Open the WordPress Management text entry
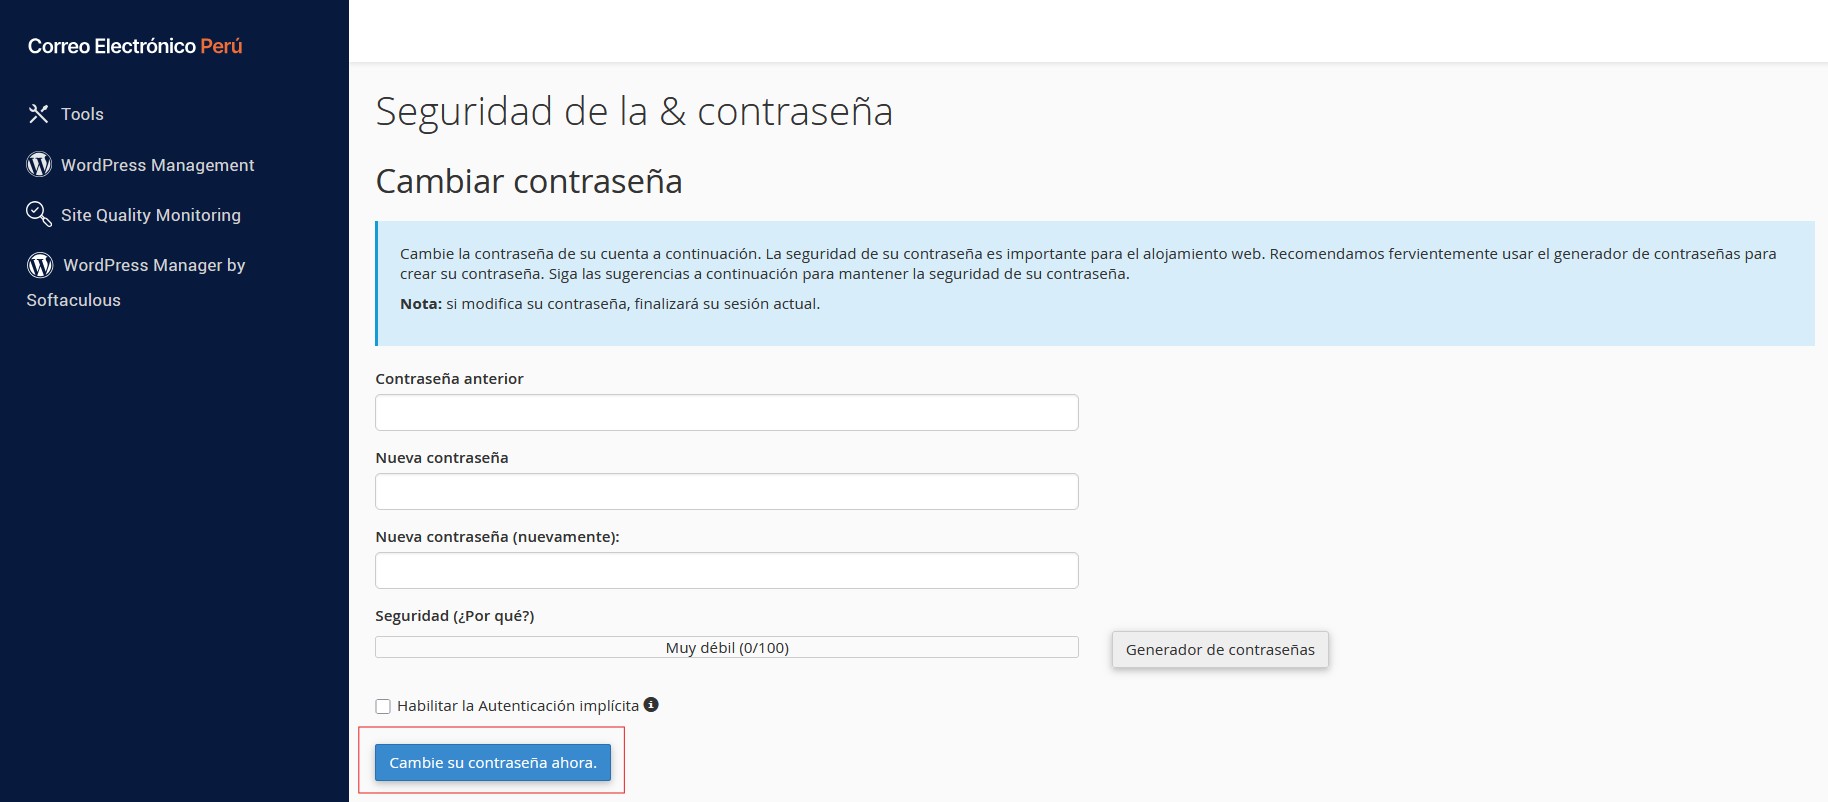 (x=157, y=165)
